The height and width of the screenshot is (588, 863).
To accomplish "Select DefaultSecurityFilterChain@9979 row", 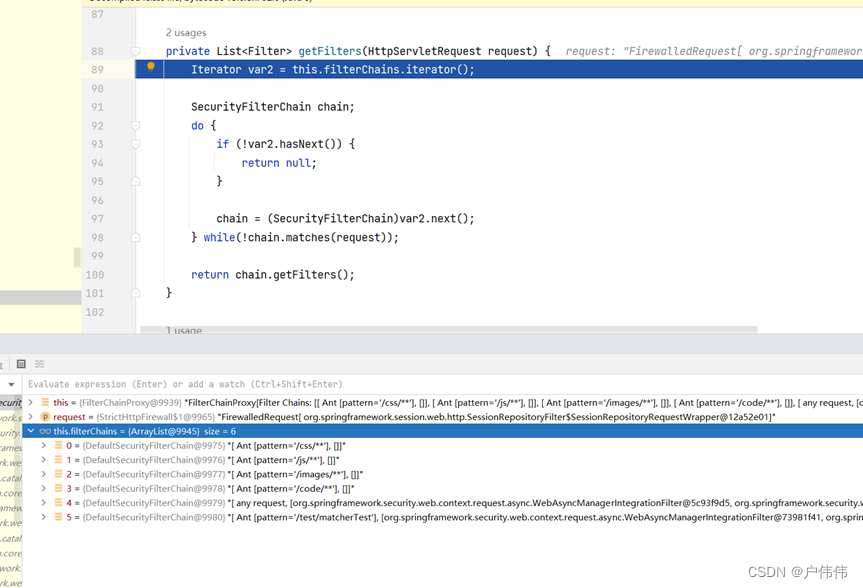I will [x=443, y=503].
